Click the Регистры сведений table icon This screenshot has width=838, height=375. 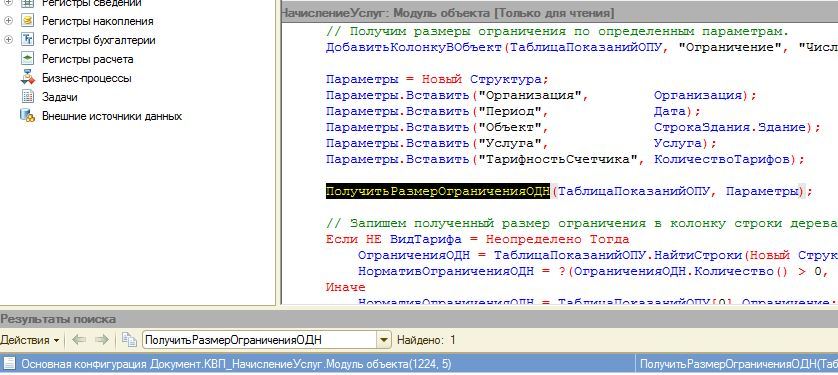coord(27,3)
